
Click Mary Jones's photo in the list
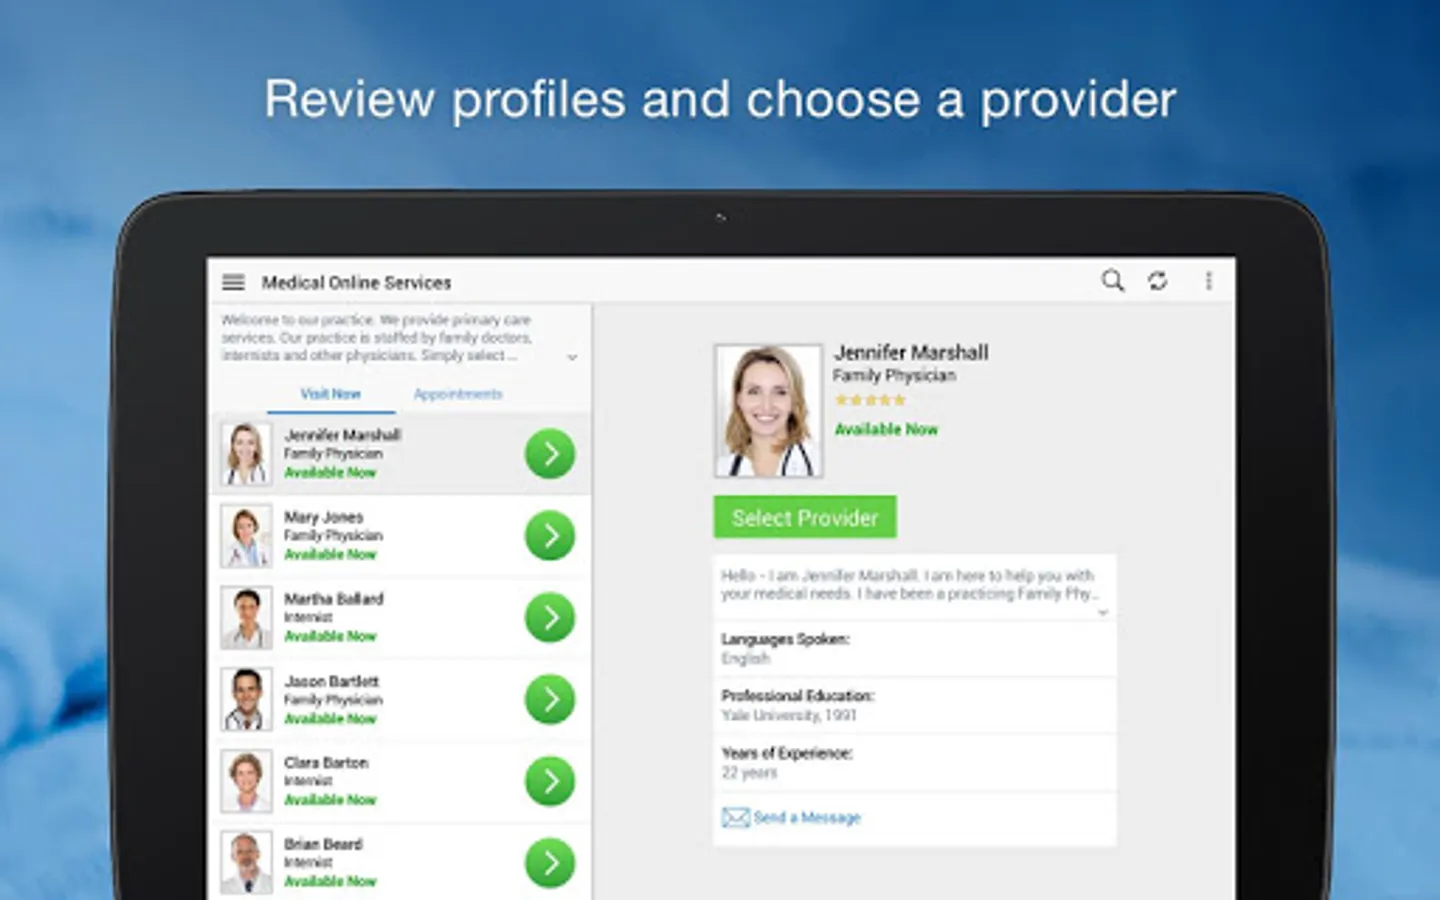tap(246, 536)
